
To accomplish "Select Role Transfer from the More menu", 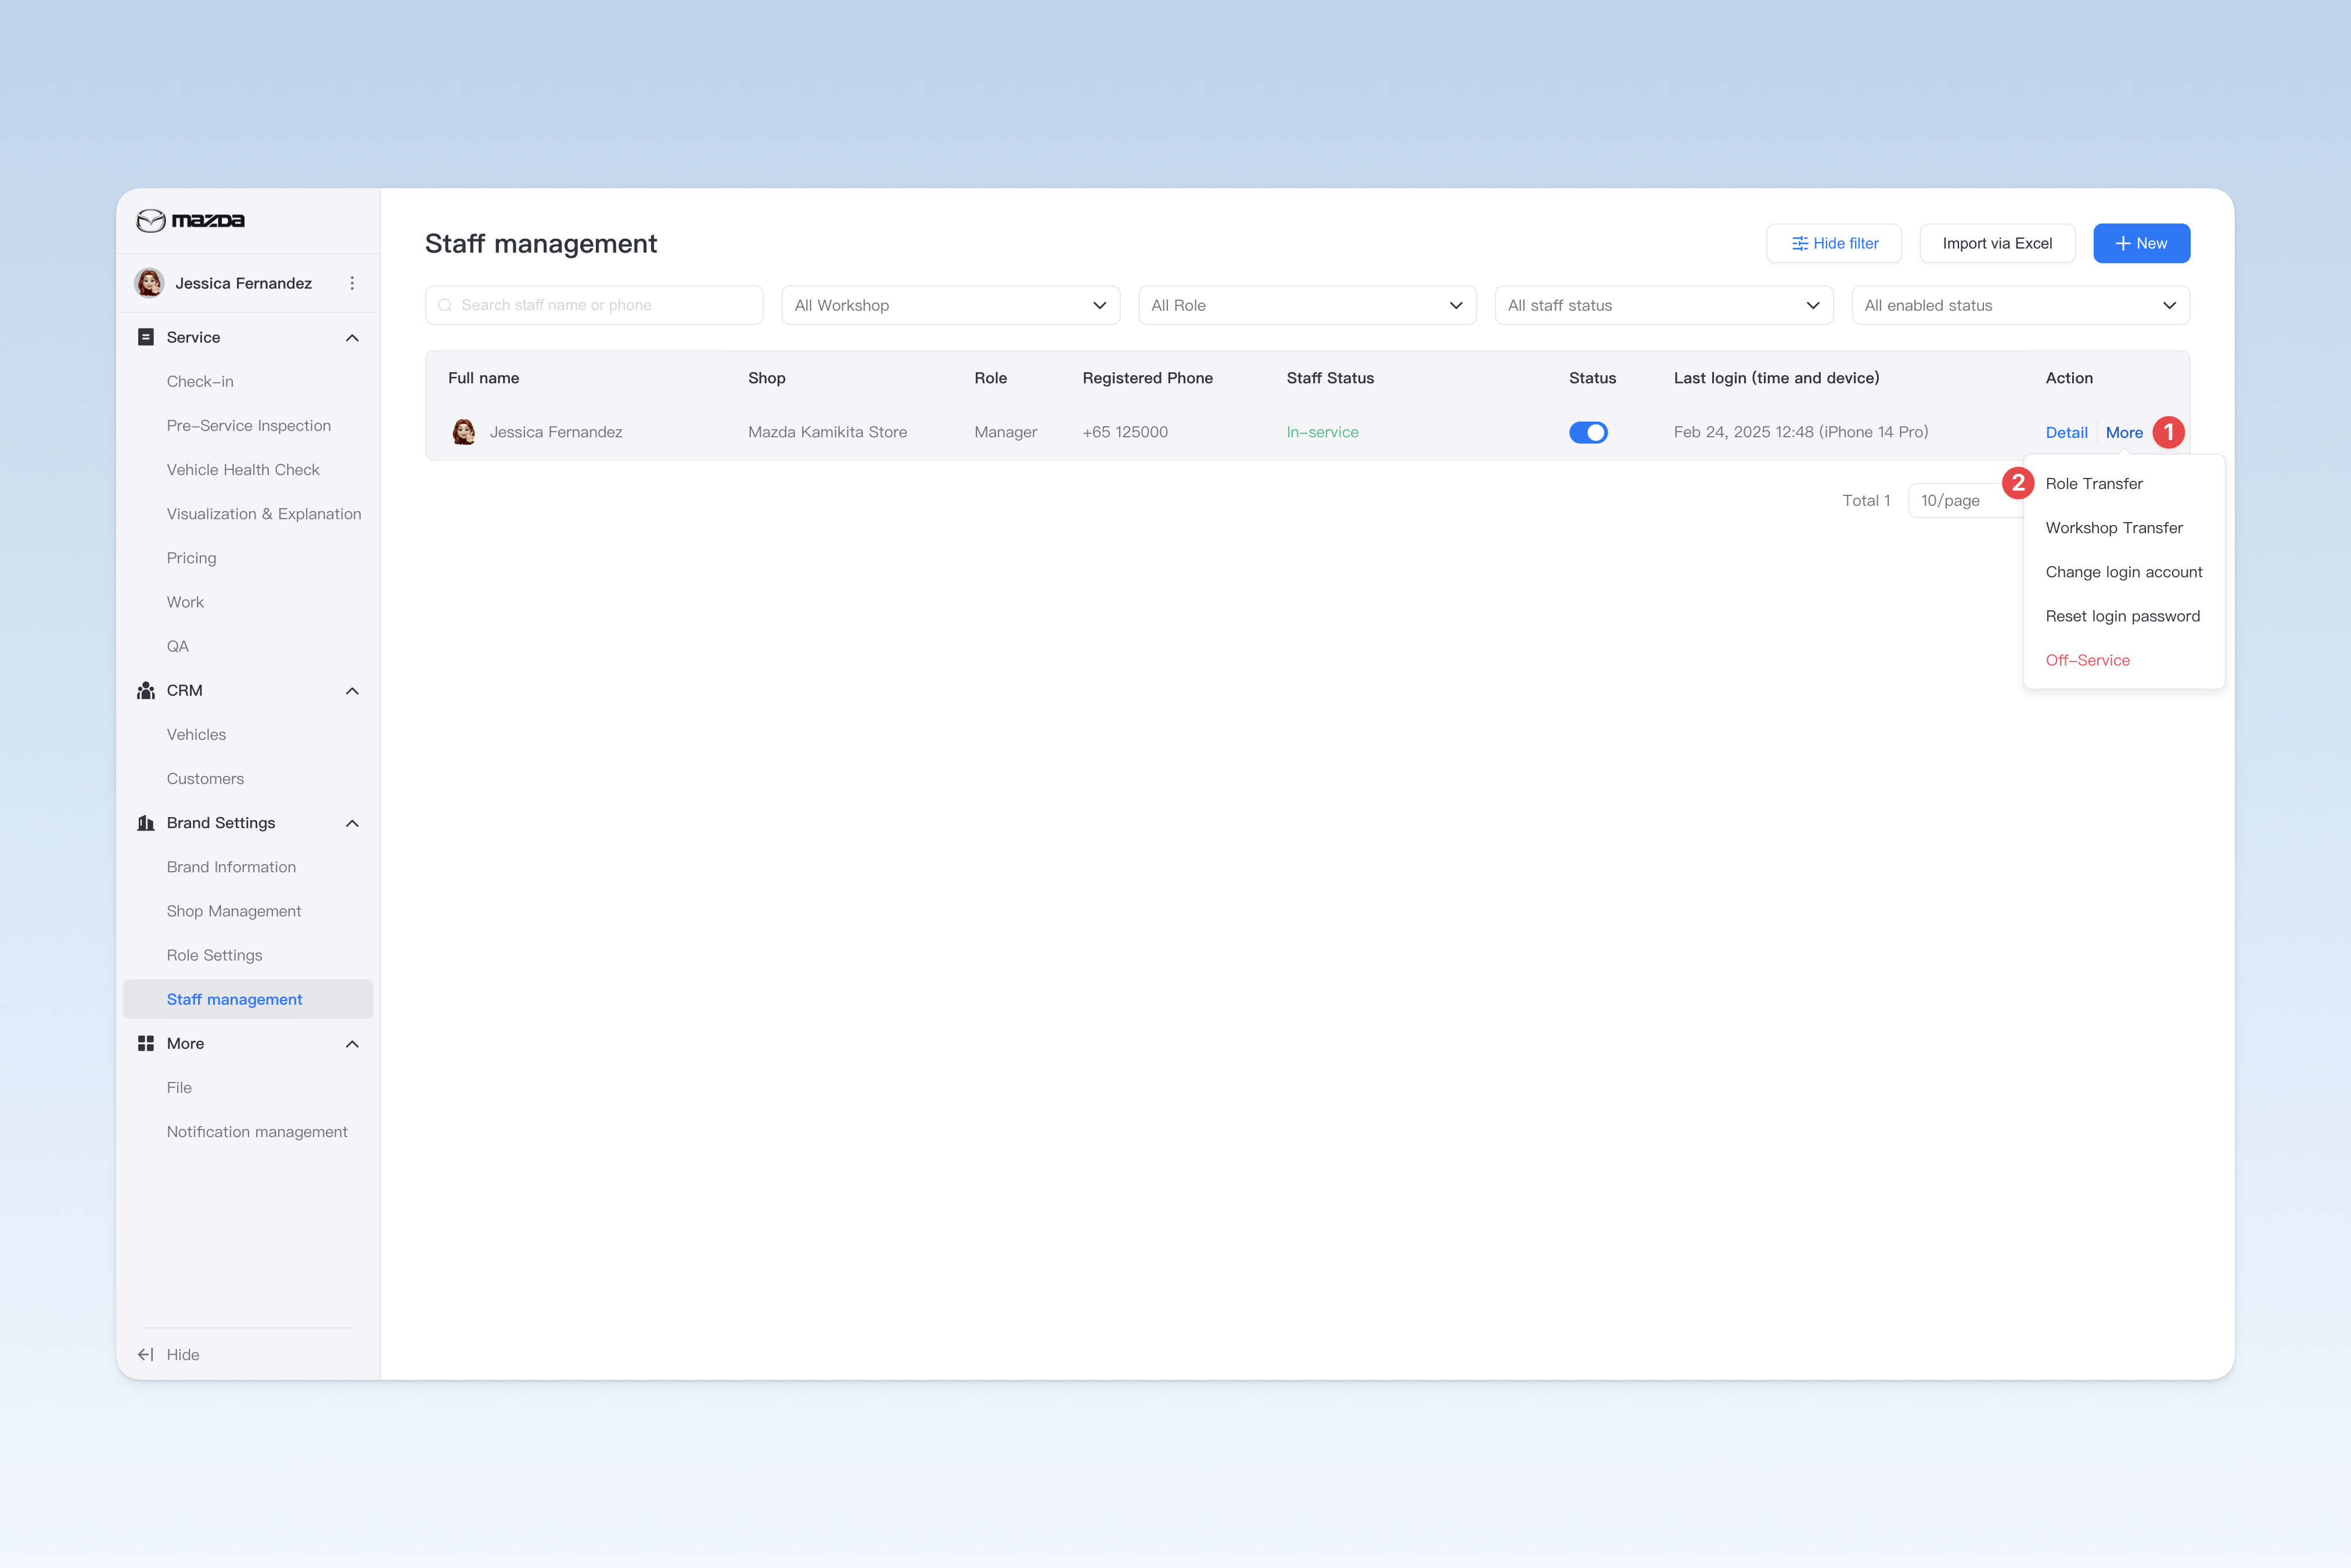I will point(2094,484).
